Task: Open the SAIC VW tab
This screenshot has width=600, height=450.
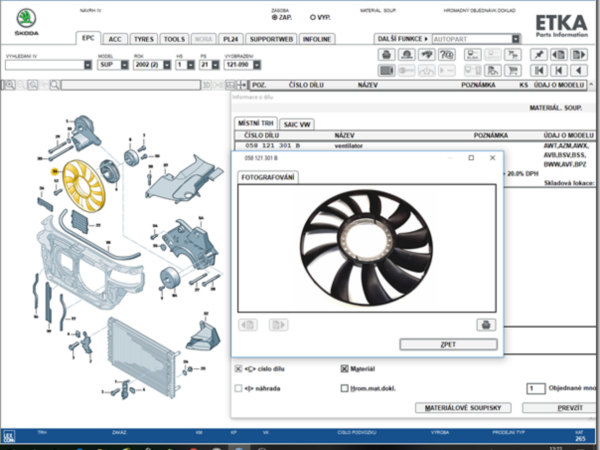Action: point(297,125)
